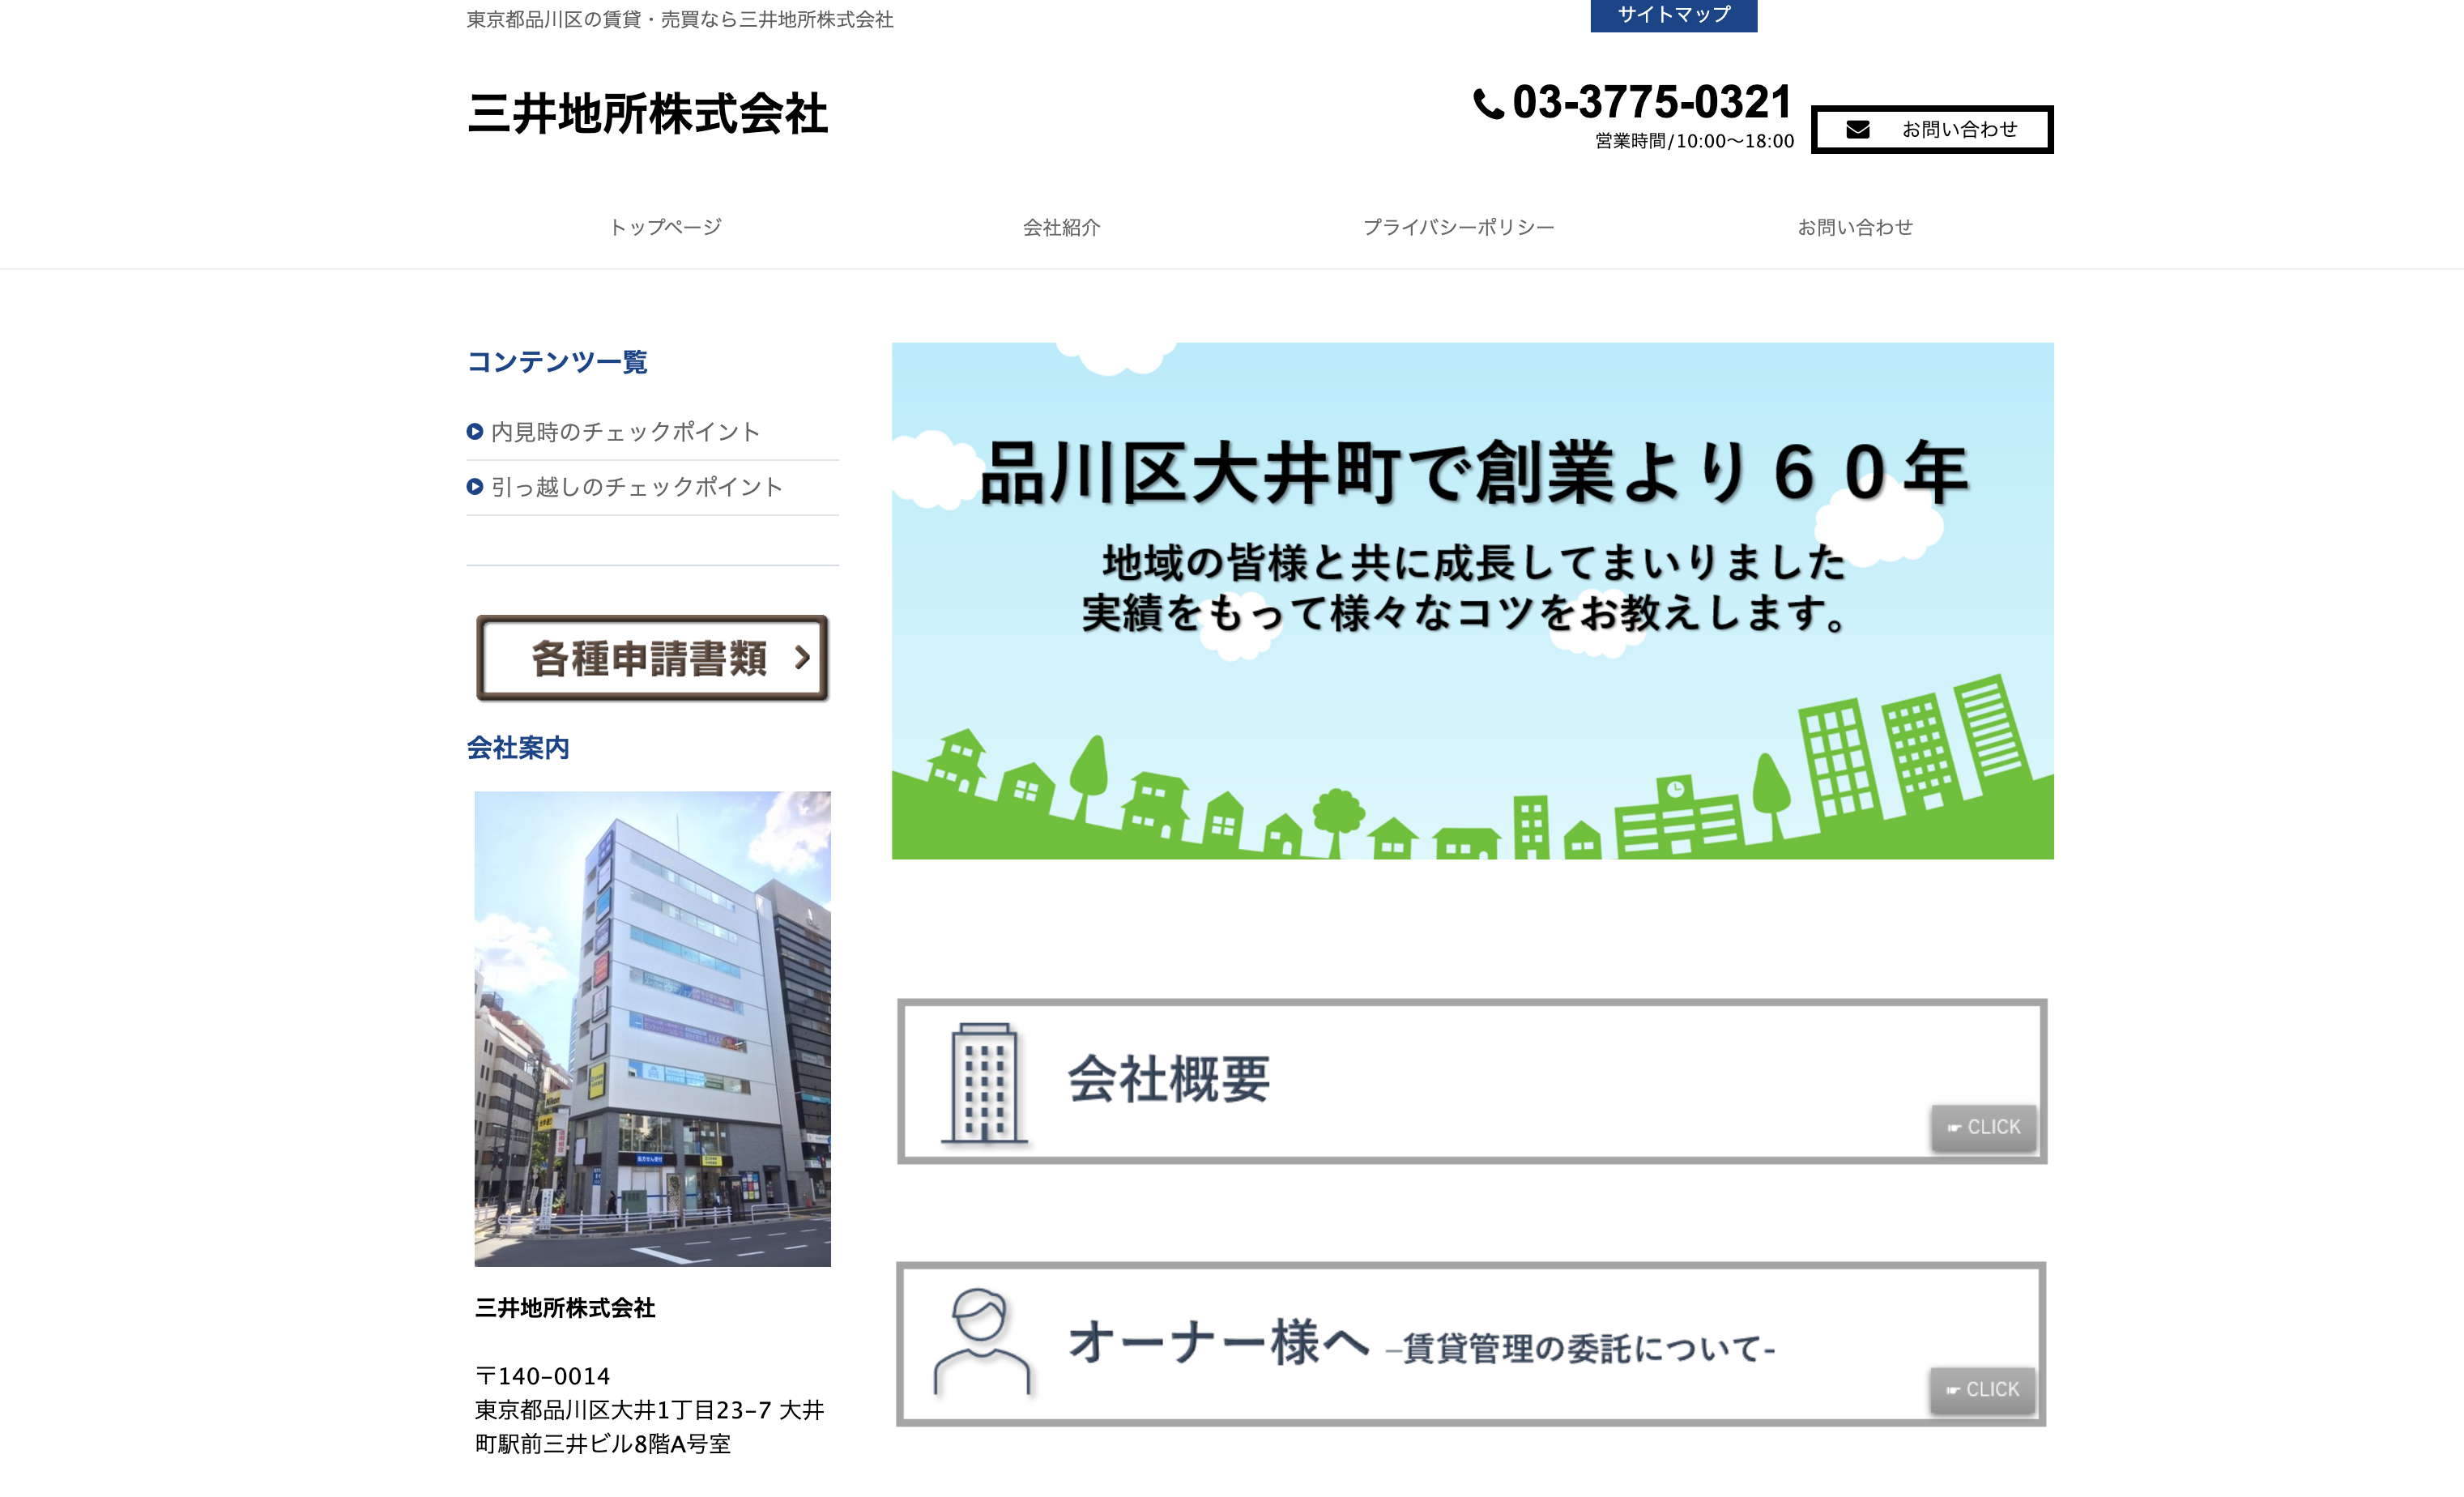2464x1497 pixels.
Task: Click the bullet icon beside 引っ越しのチェックポイント
Action: [x=475, y=487]
